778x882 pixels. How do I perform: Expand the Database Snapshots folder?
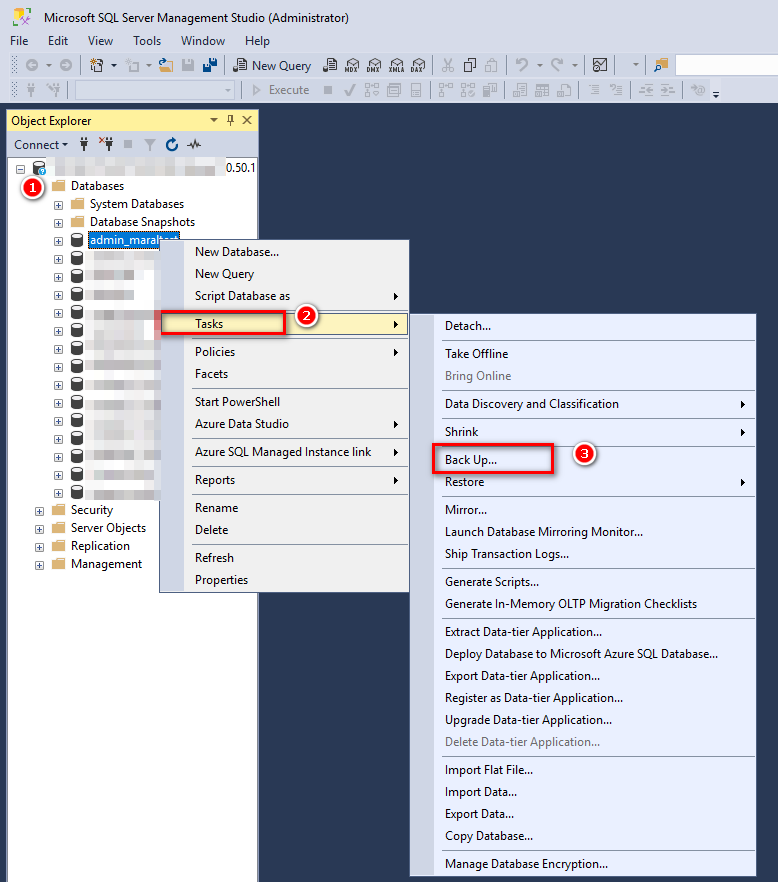59,223
